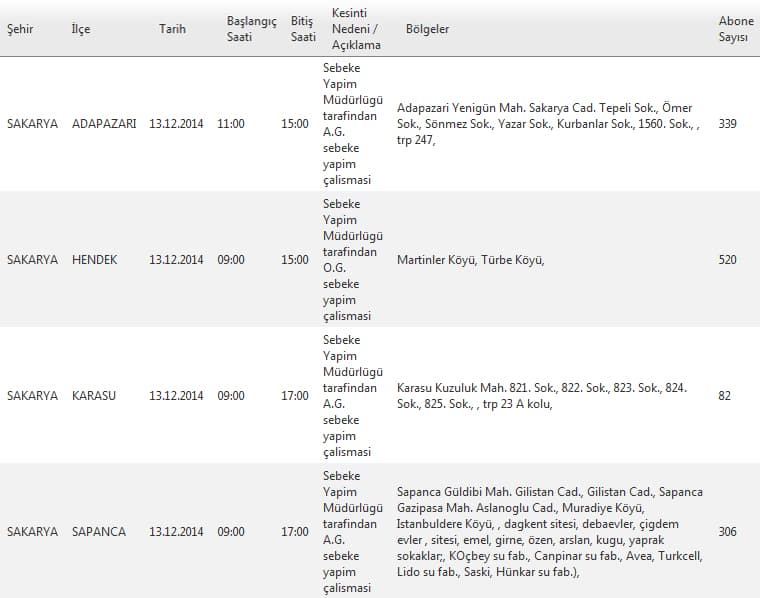
Task: Click the 11:00 start time cell
Action: tap(231, 124)
